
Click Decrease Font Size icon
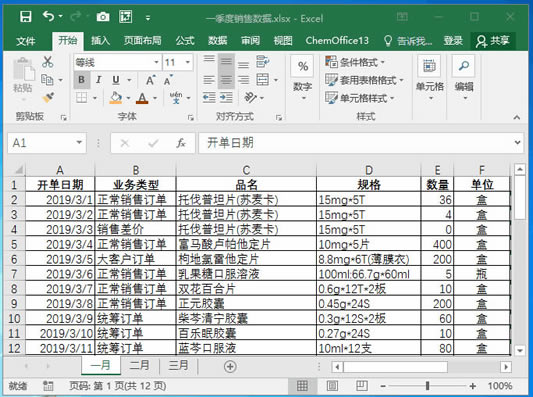tap(168, 80)
